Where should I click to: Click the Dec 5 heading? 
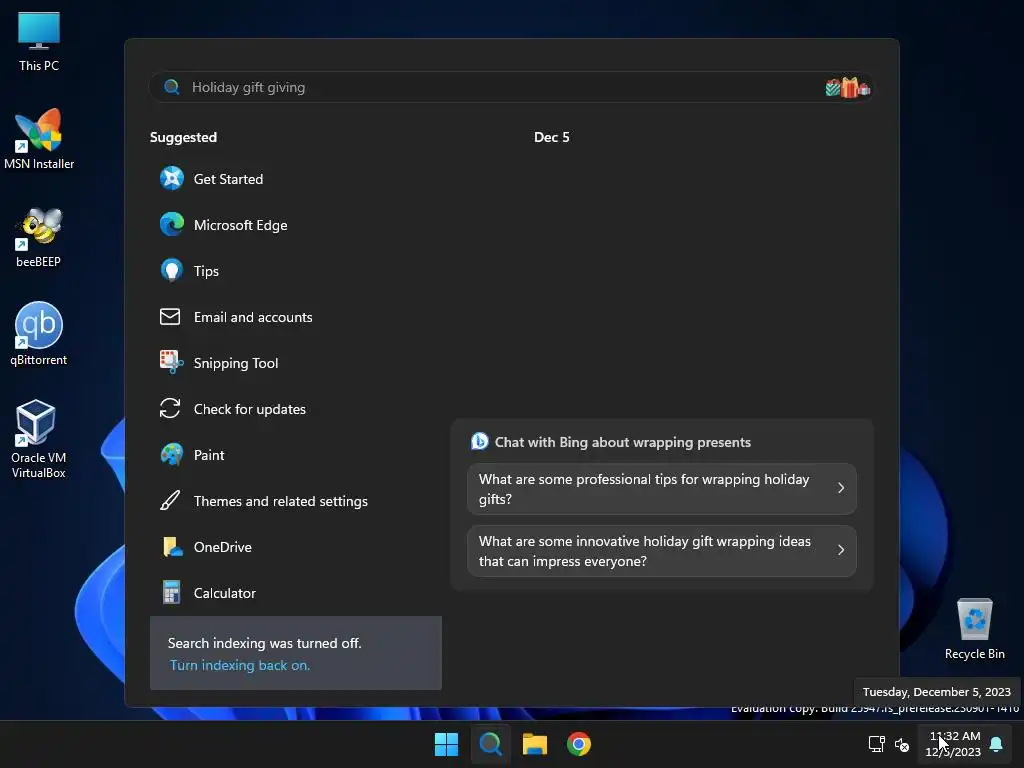tap(552, 137)
